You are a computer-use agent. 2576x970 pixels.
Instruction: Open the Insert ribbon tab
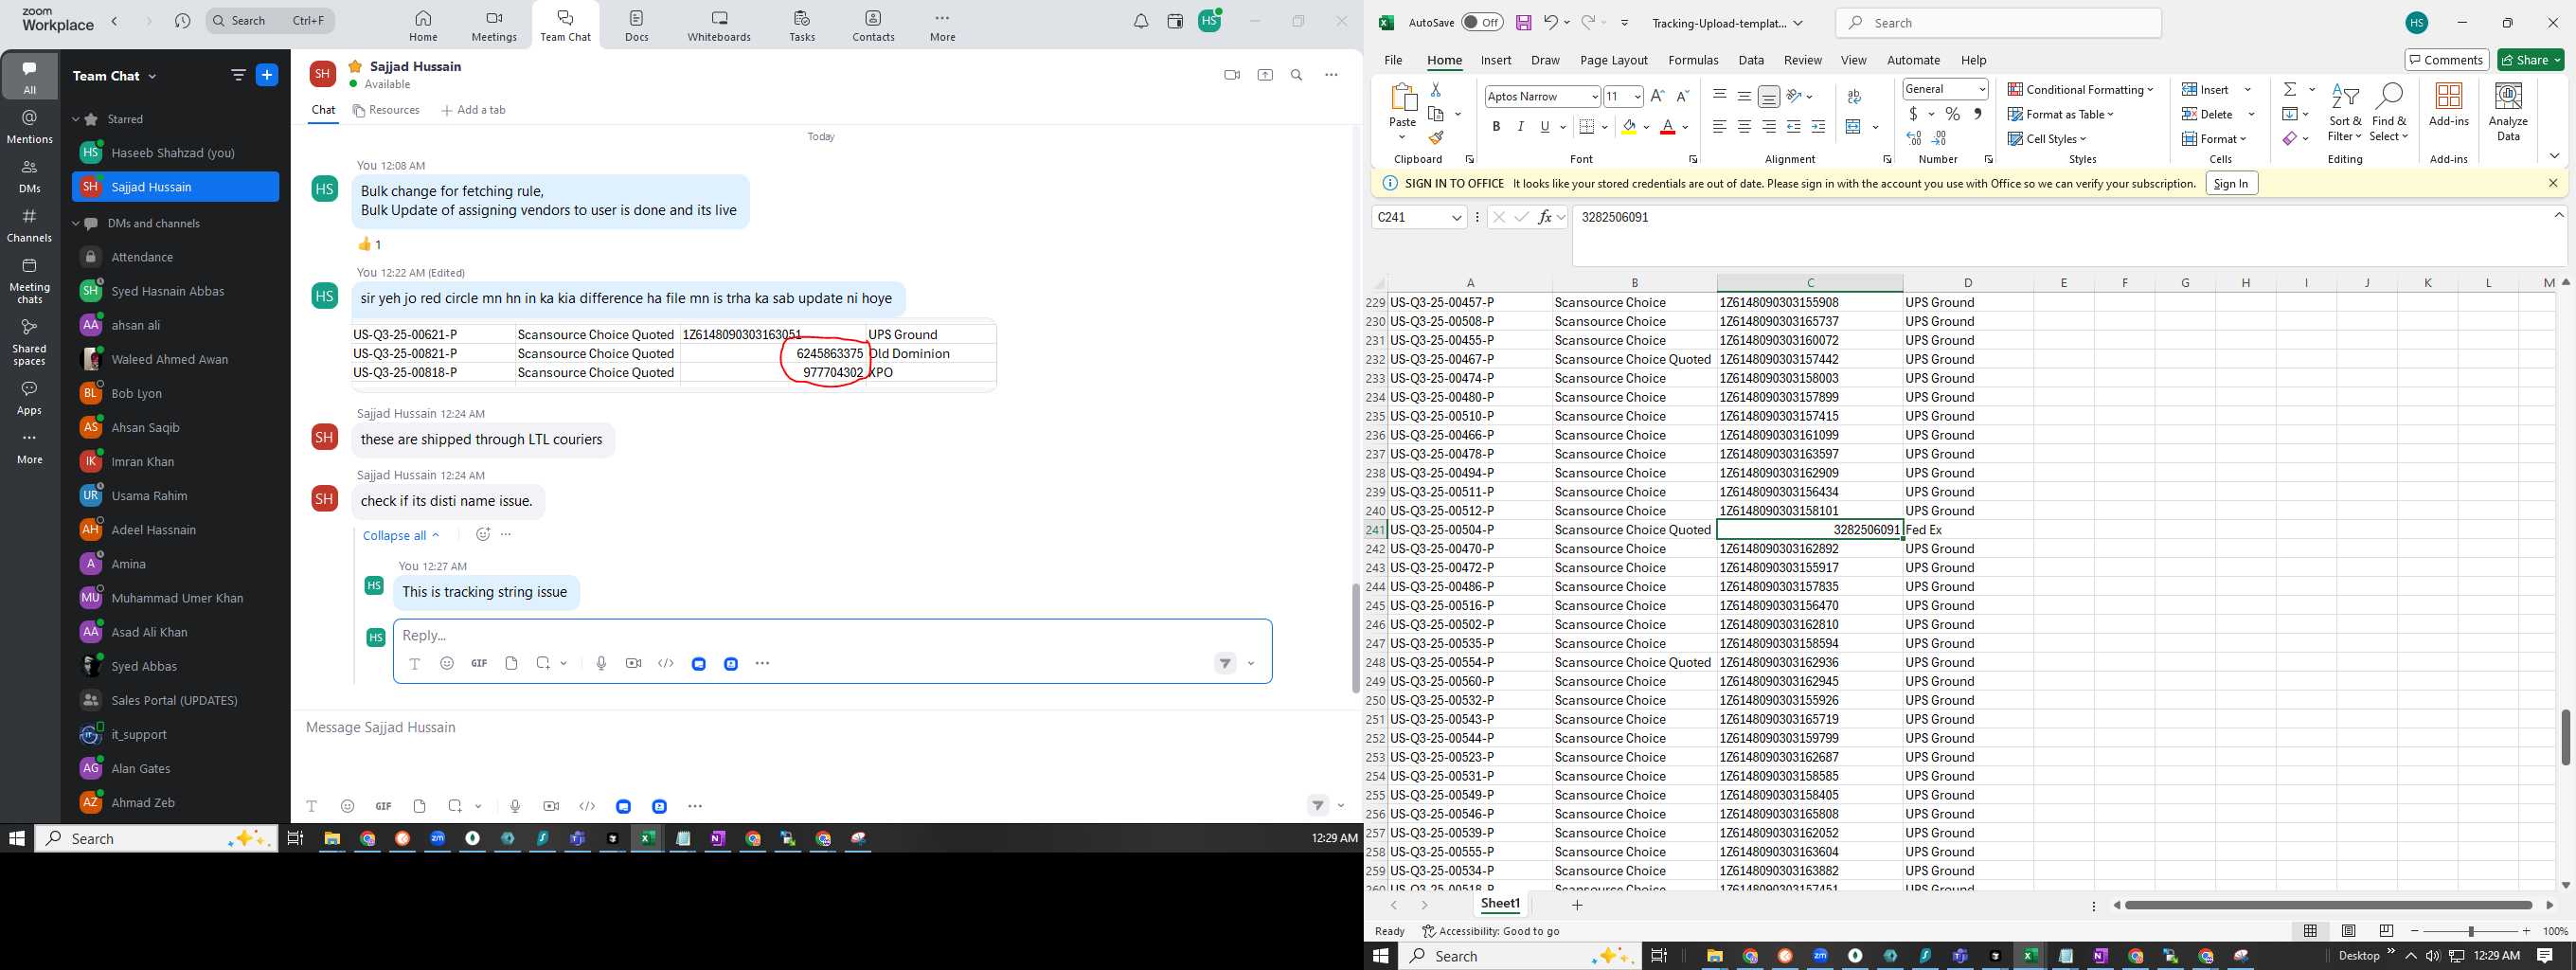click(1496, 60)
